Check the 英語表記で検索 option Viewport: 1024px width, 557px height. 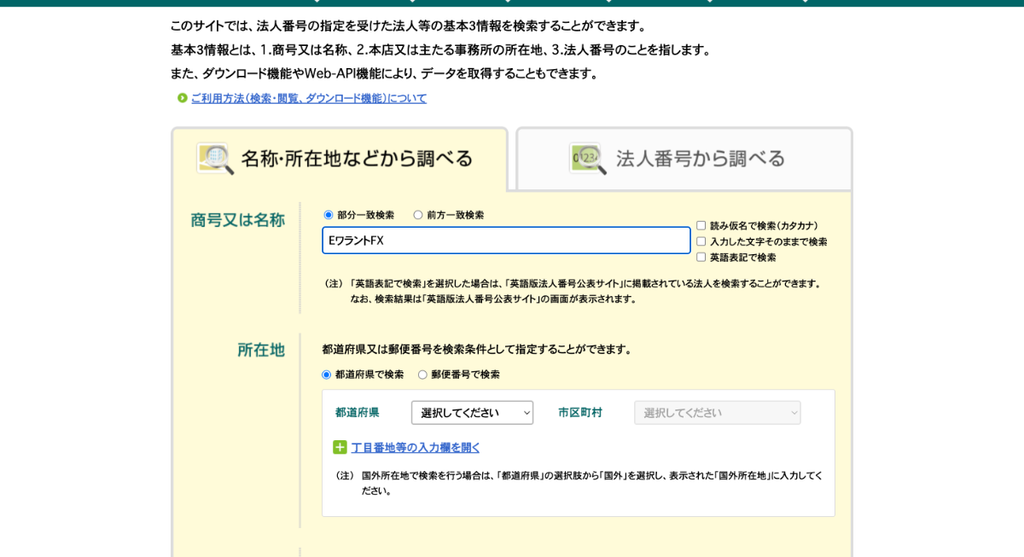point(701,257)
